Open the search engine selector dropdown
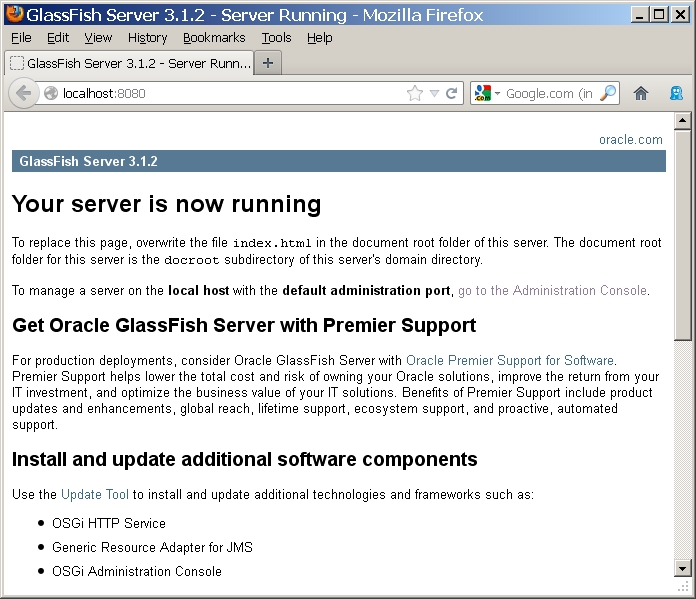696x599 pixels. (x=487, y=93)
